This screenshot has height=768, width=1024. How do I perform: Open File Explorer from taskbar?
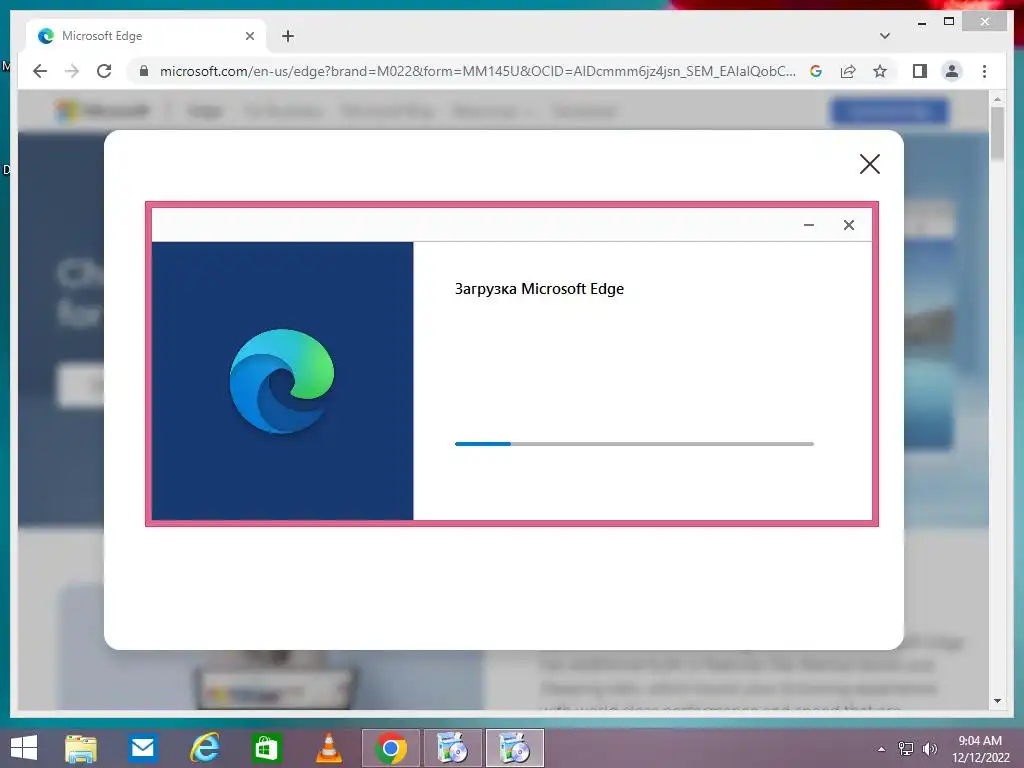tap(80, 748)
